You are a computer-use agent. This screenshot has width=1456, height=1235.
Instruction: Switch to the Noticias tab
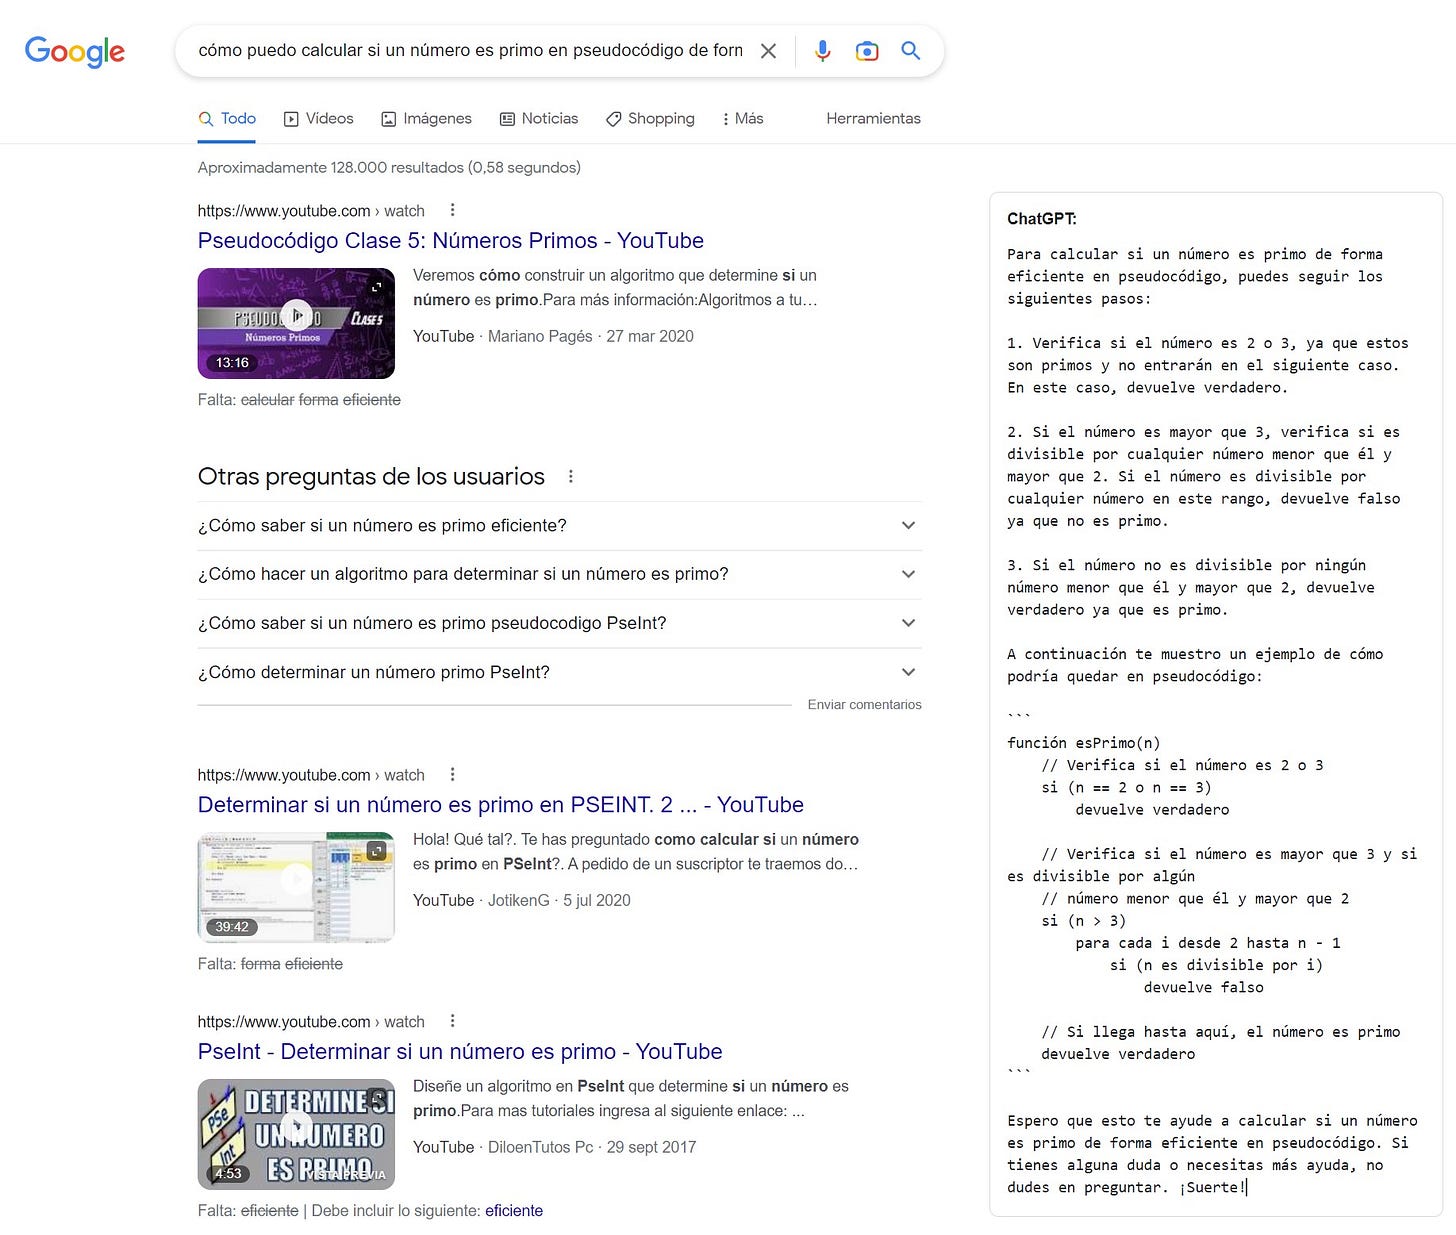(x=539, y=118)
